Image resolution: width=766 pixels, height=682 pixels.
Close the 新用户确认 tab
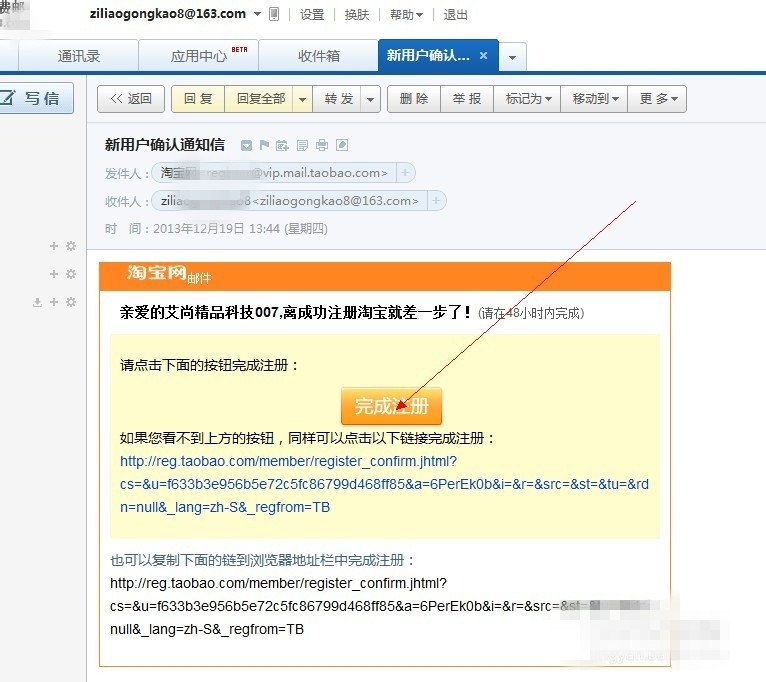click(x=483, y=55)
